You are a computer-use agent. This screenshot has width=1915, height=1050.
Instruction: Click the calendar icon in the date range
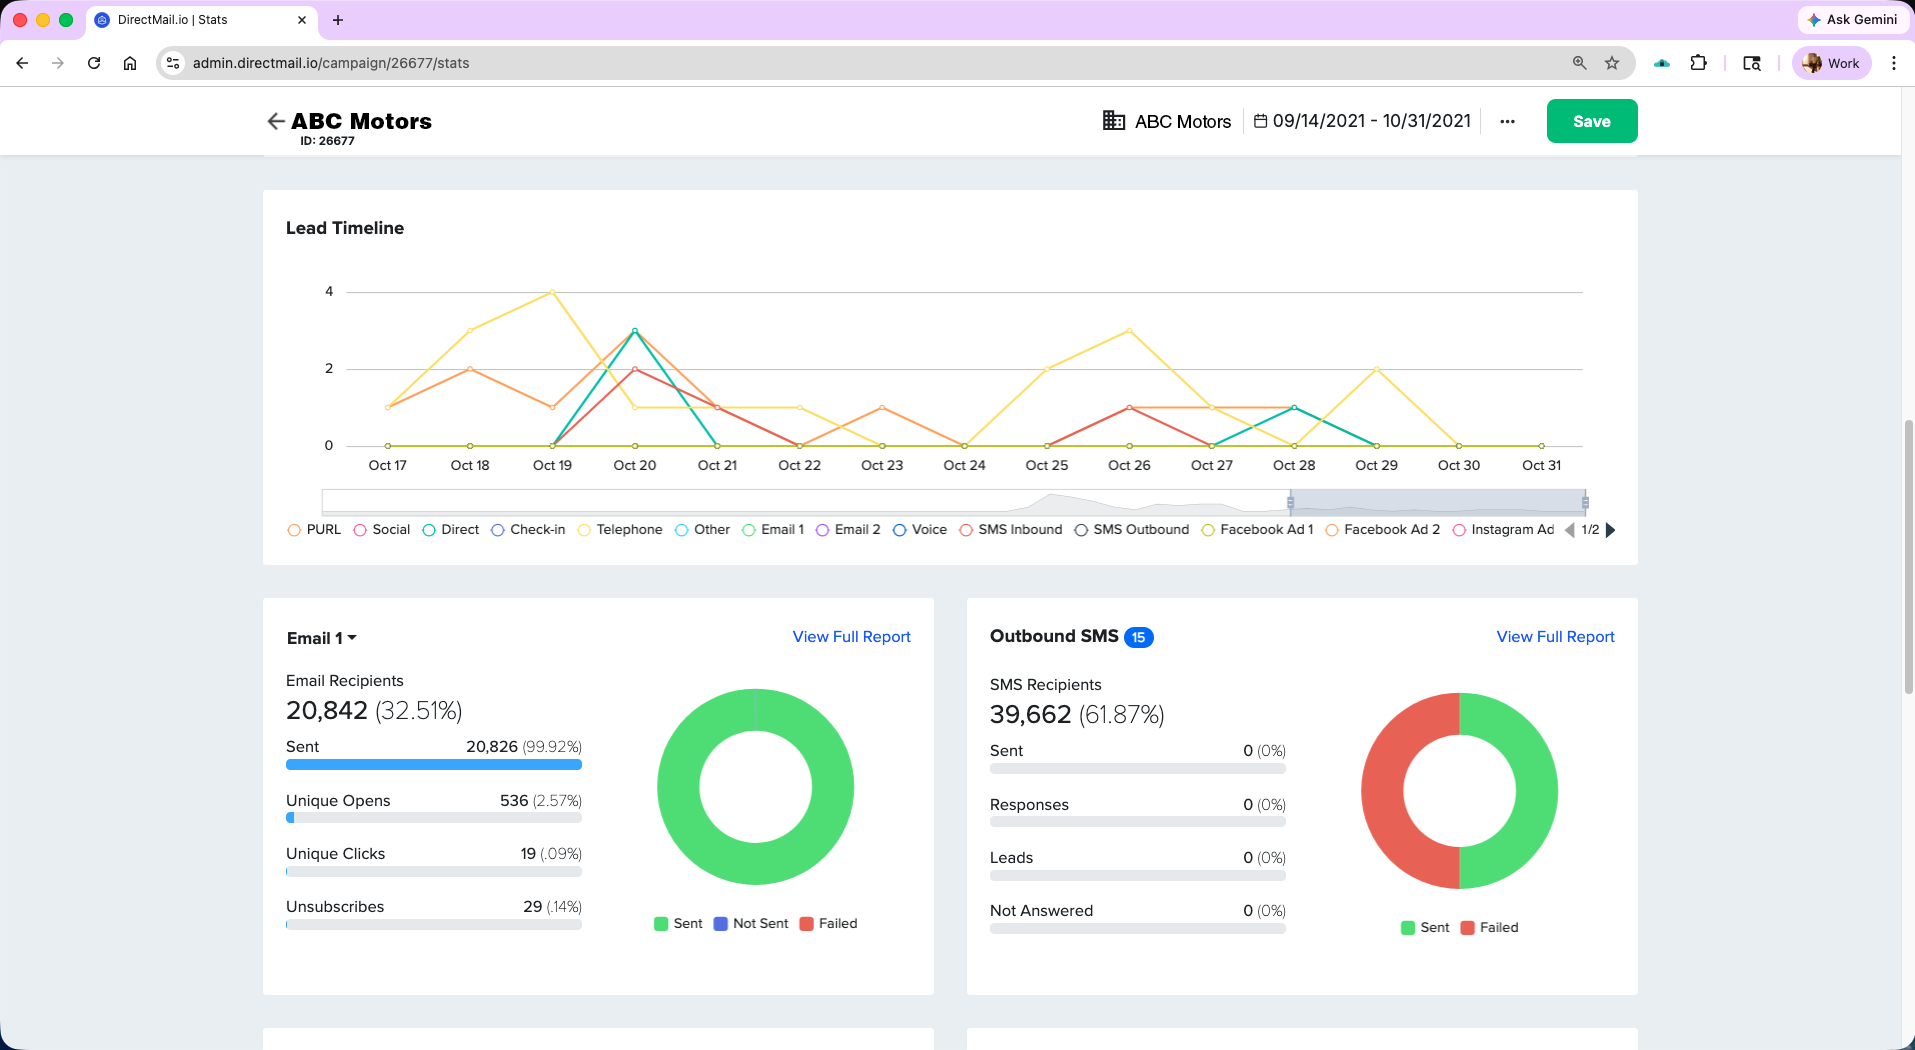tap(1261, 120)
